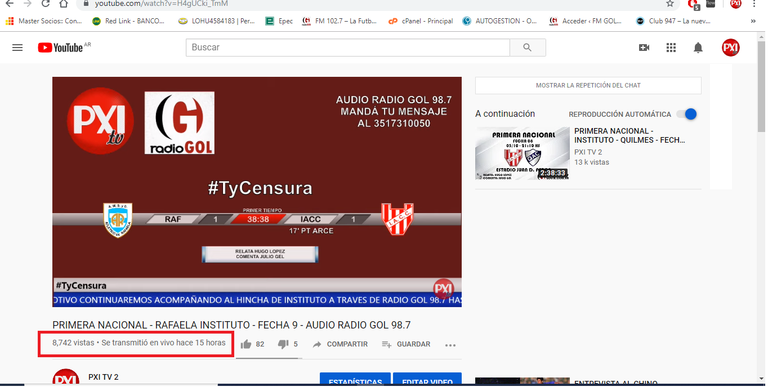Image resolution: width=768 pixels, height=390 pixels.
Task: Open the create video camera icon
Action: [644, 48]
